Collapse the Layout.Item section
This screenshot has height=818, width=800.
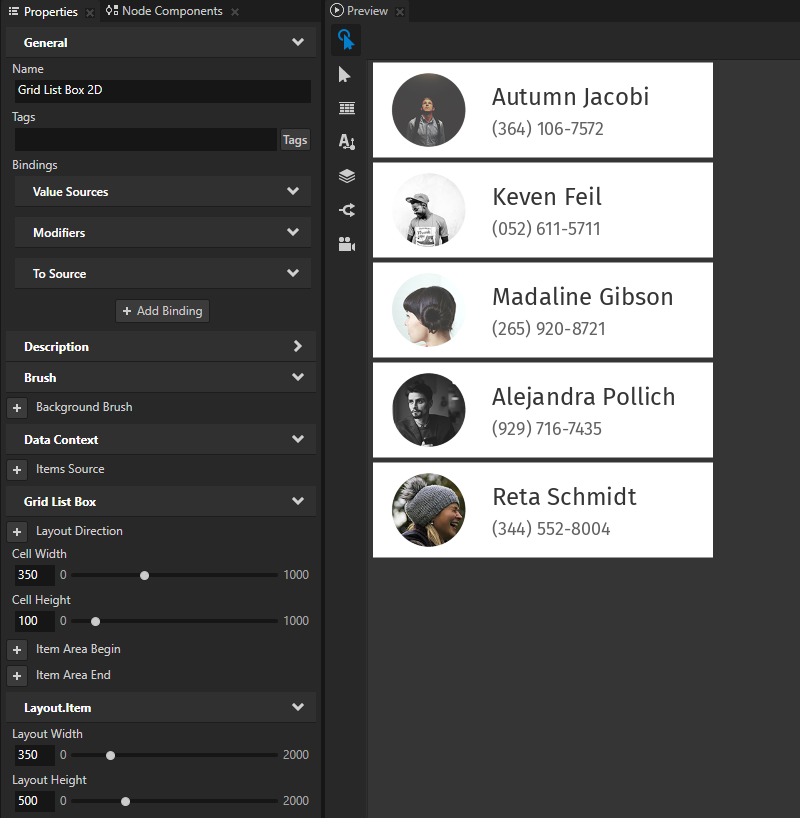click(297, 707)
